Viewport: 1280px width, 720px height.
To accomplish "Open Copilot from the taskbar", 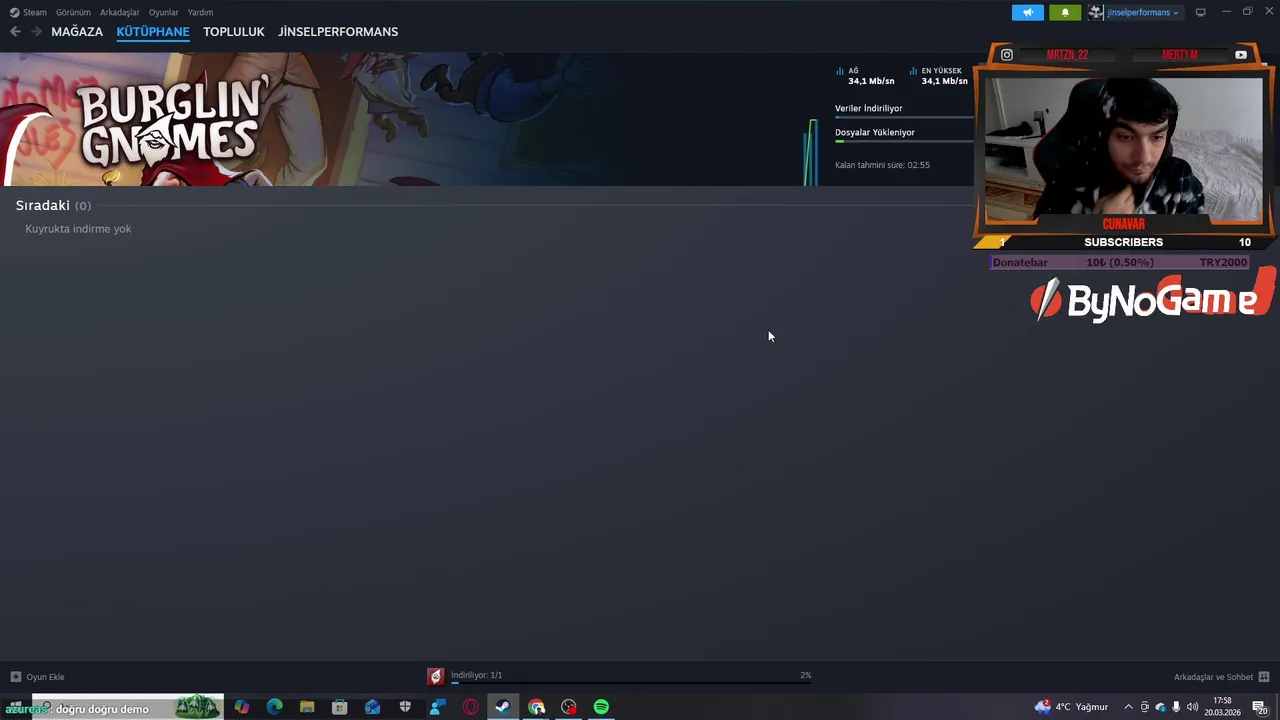I will tap(242, 707).
